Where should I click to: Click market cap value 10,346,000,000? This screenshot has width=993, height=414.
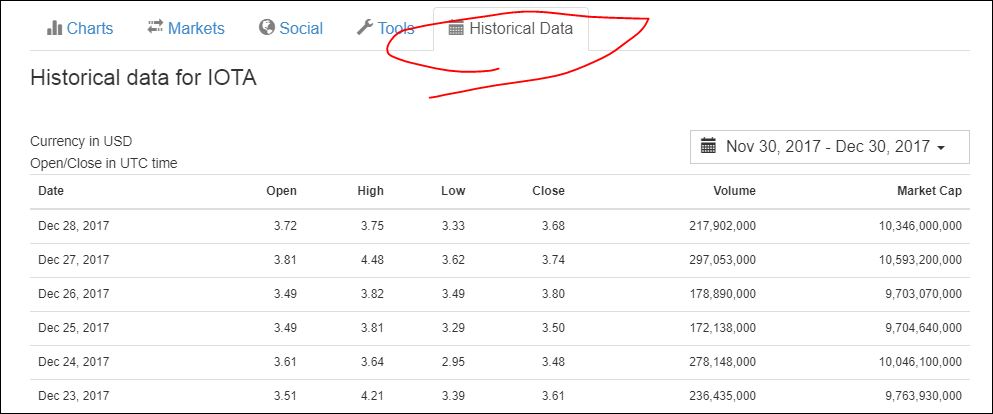click(921, 225)
